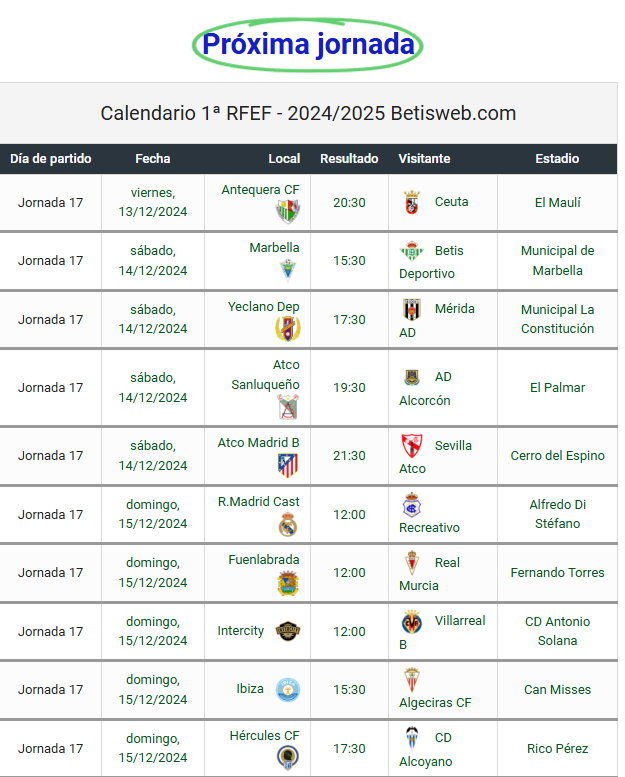
Task: Click the Villarreal B yellow badge
Action: [x=411, y=622]
